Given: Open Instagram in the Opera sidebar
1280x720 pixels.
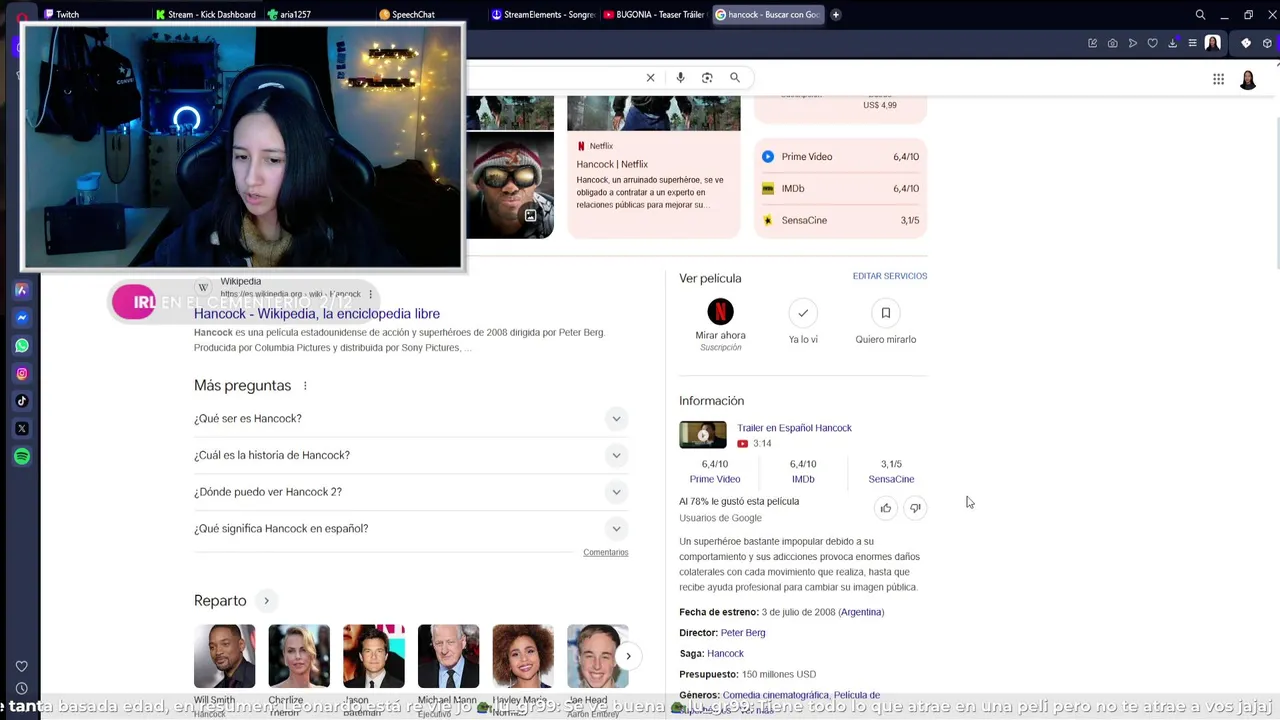Looking at the screenshot, I should 22,373.
